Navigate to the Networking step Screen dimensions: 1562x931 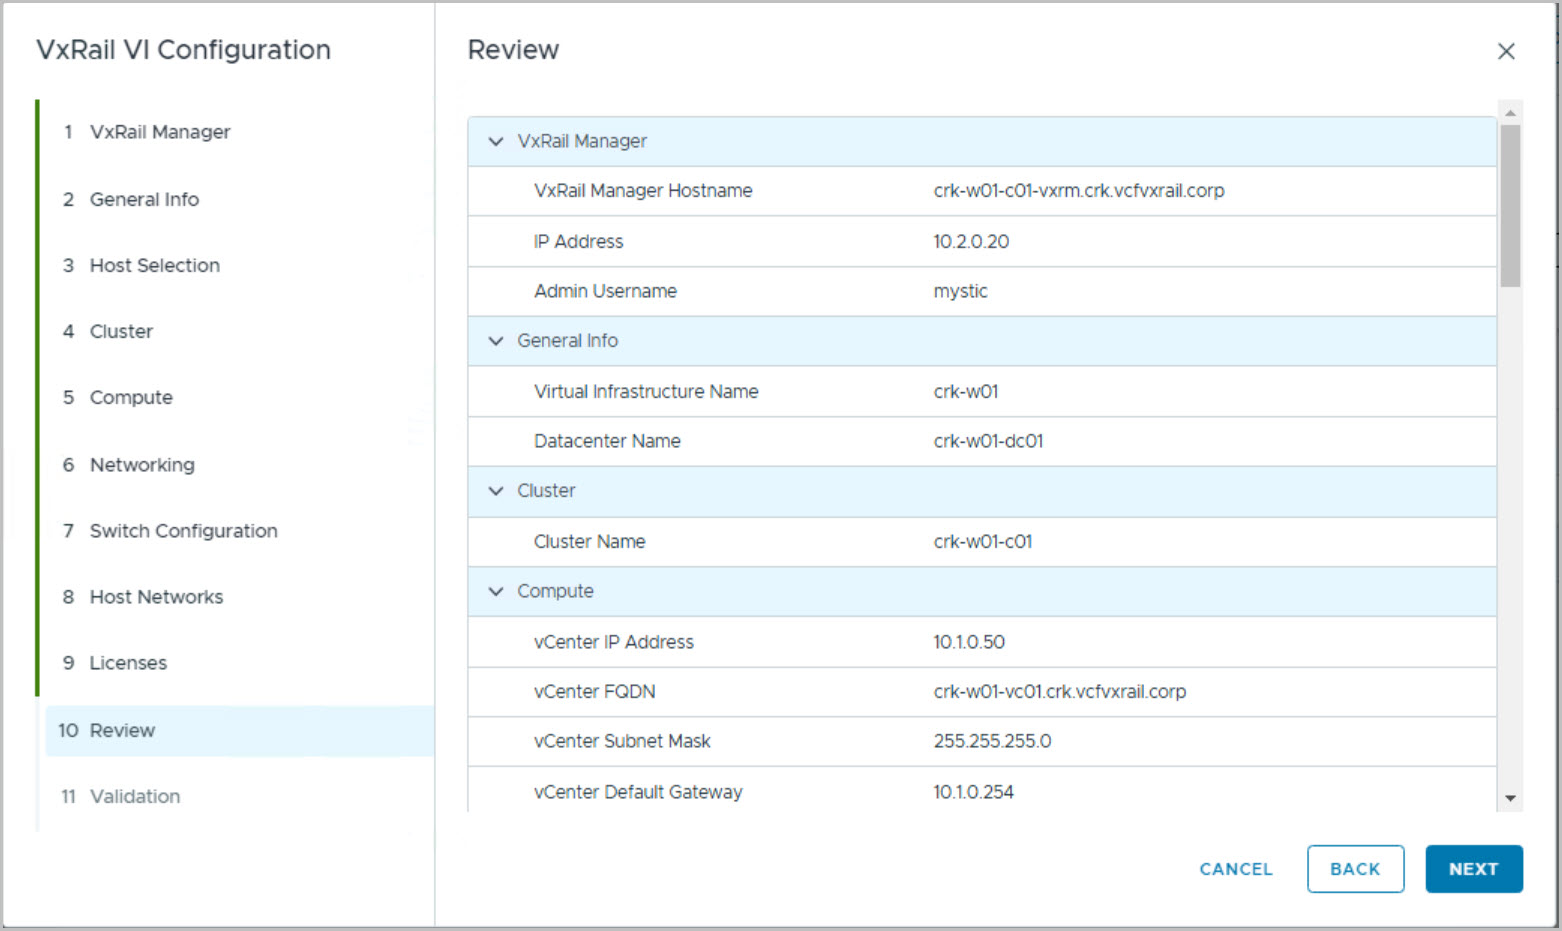point(142,464)
